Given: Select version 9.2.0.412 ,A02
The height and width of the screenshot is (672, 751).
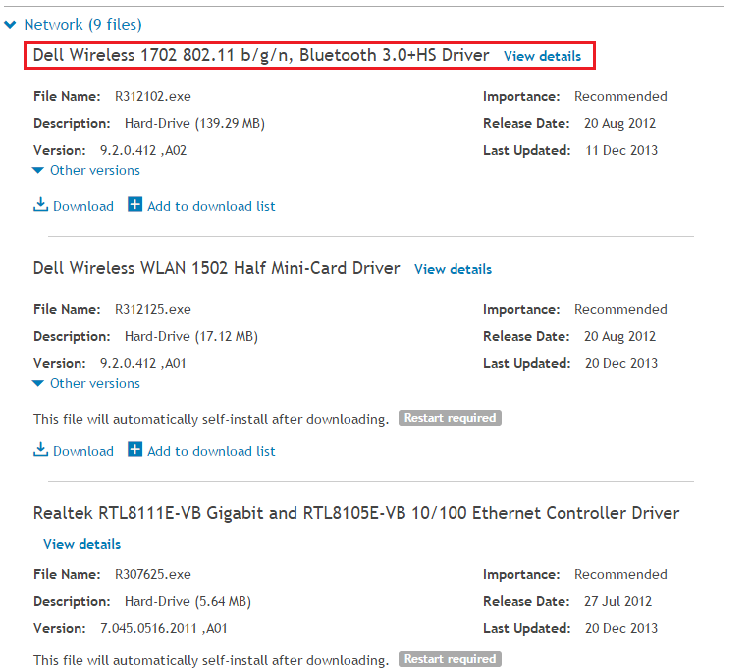Looking at the screenshot, I should click(x=143, y=150).
